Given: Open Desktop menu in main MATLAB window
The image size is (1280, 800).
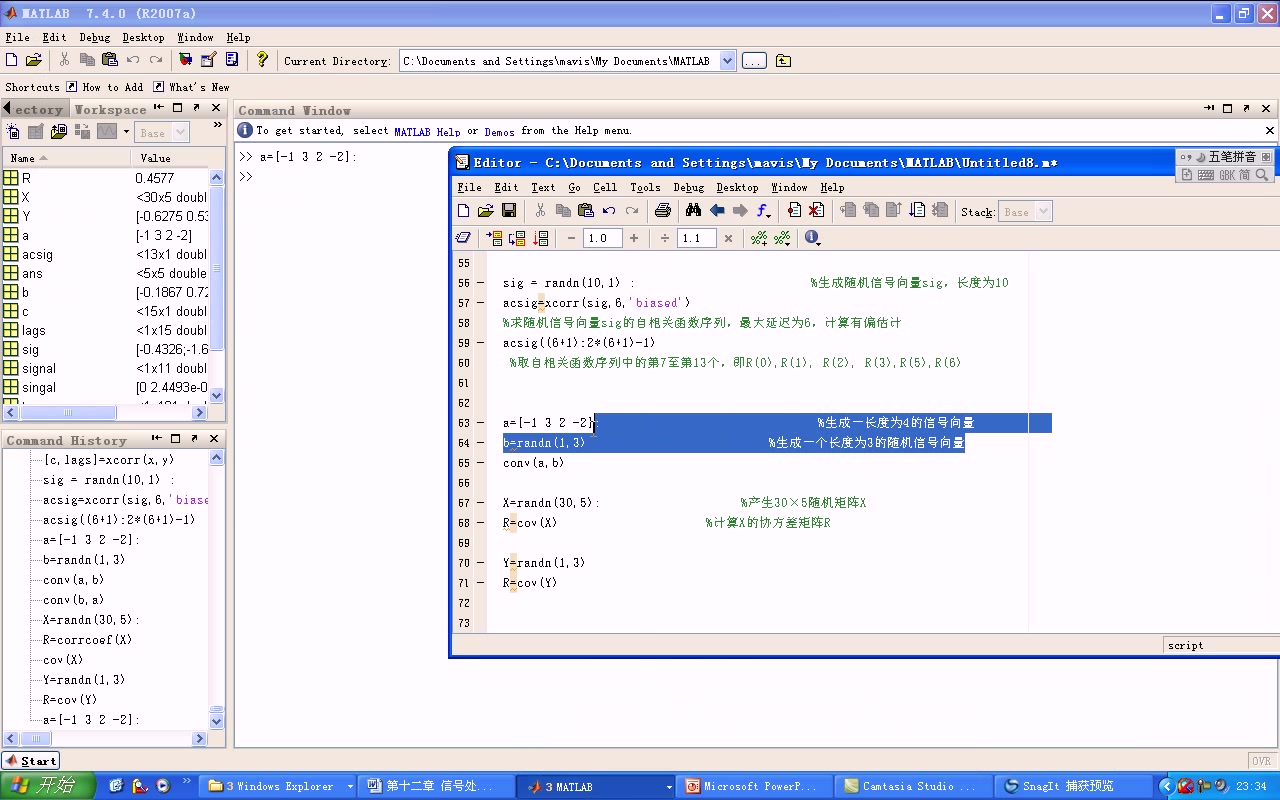Looking at the screenshot, I should pyautogui.click(x=143, y=37).
